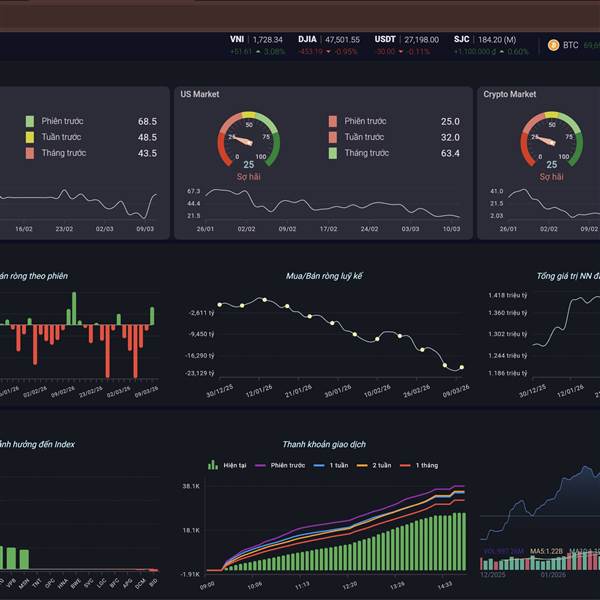Image resolution: width=600 pixels, height=600 pixels.
Task: Click the green bar-chart icon beside Hiện tại
Action: (213, 465)
